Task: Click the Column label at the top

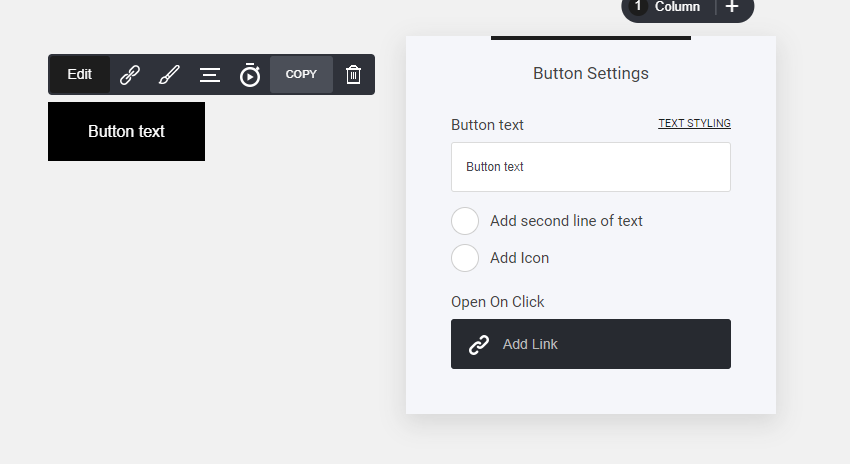Action: (x=677, y=7)
